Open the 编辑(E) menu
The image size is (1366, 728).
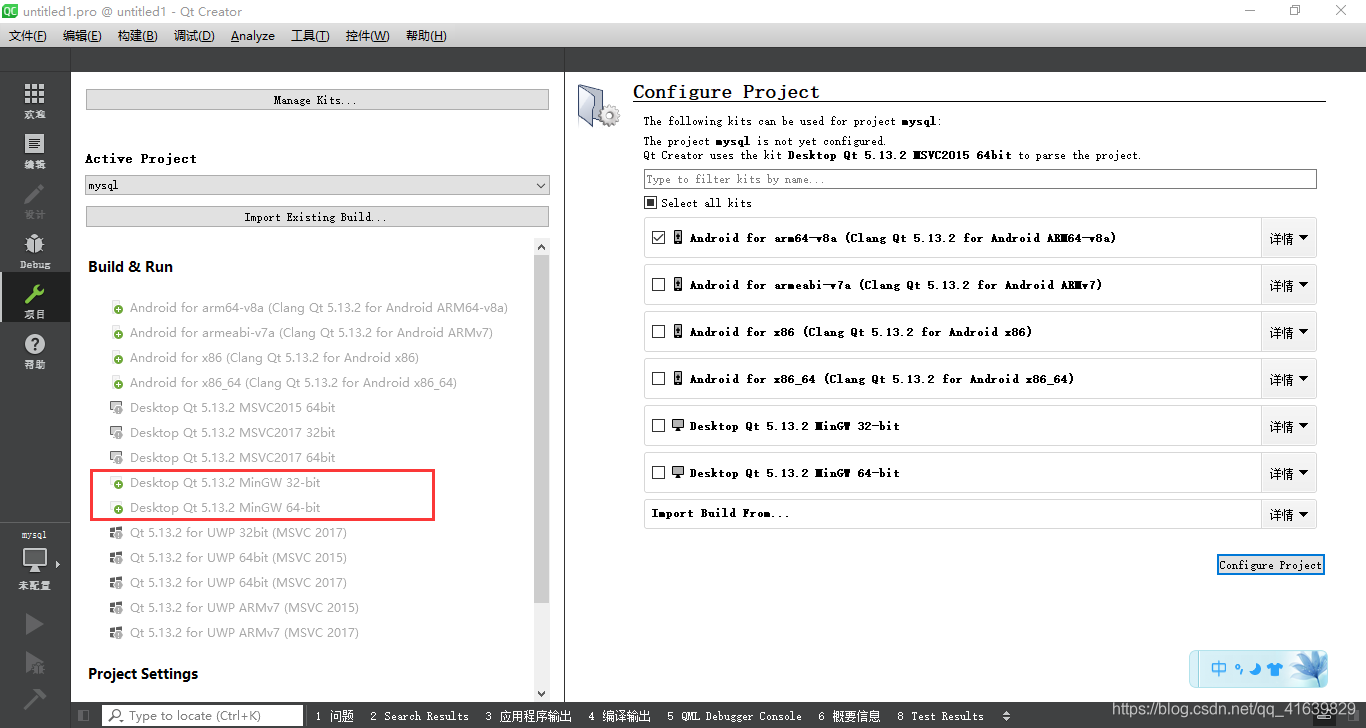pyautogui.click(x=82, y=36)
